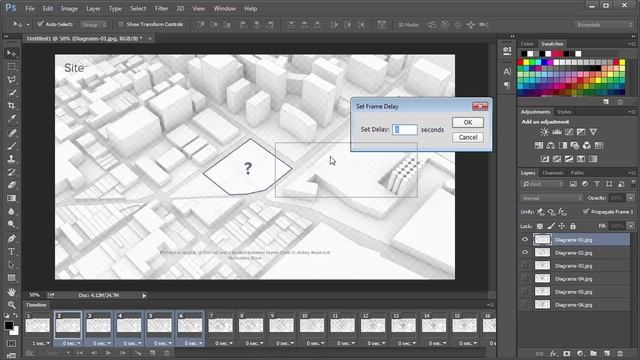This screenshot has width=640, height=360.
Task: Click OK in Set Frame Delay
Action: [x=468, y=122]
